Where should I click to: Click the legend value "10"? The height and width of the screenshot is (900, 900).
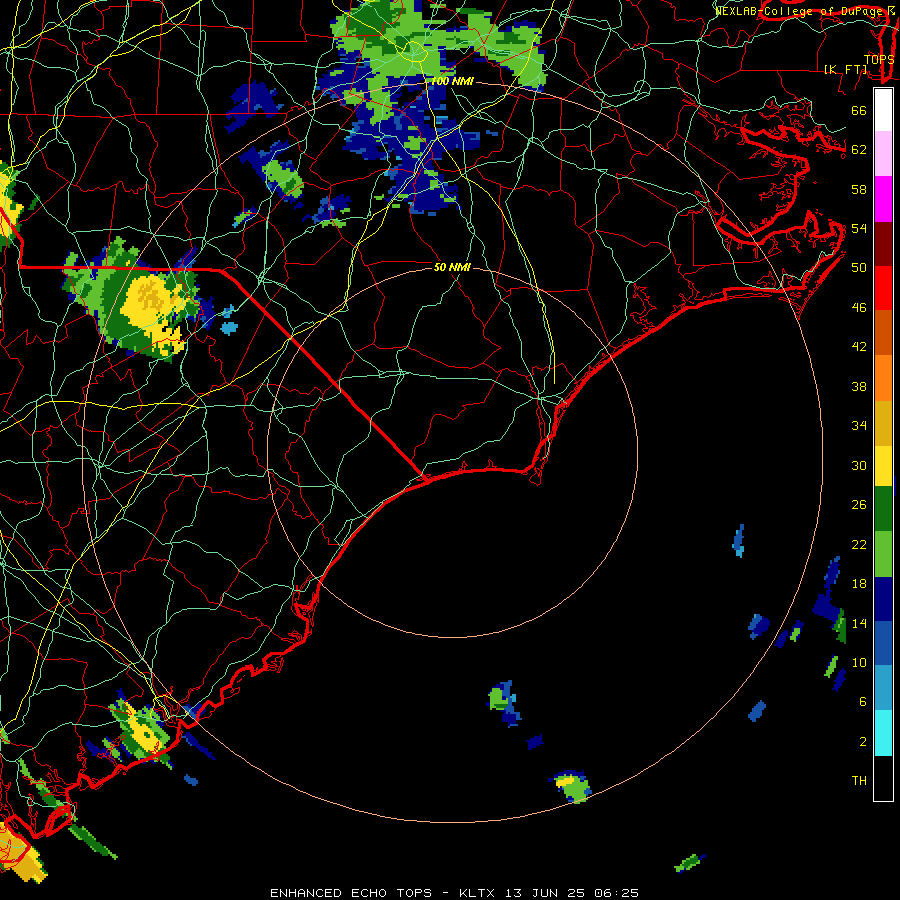(859, 662)
